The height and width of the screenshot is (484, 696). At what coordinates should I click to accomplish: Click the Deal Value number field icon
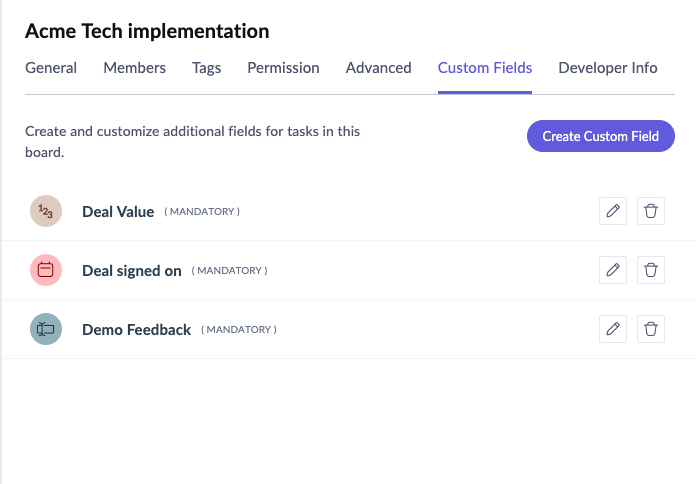[x=46, y=211]
